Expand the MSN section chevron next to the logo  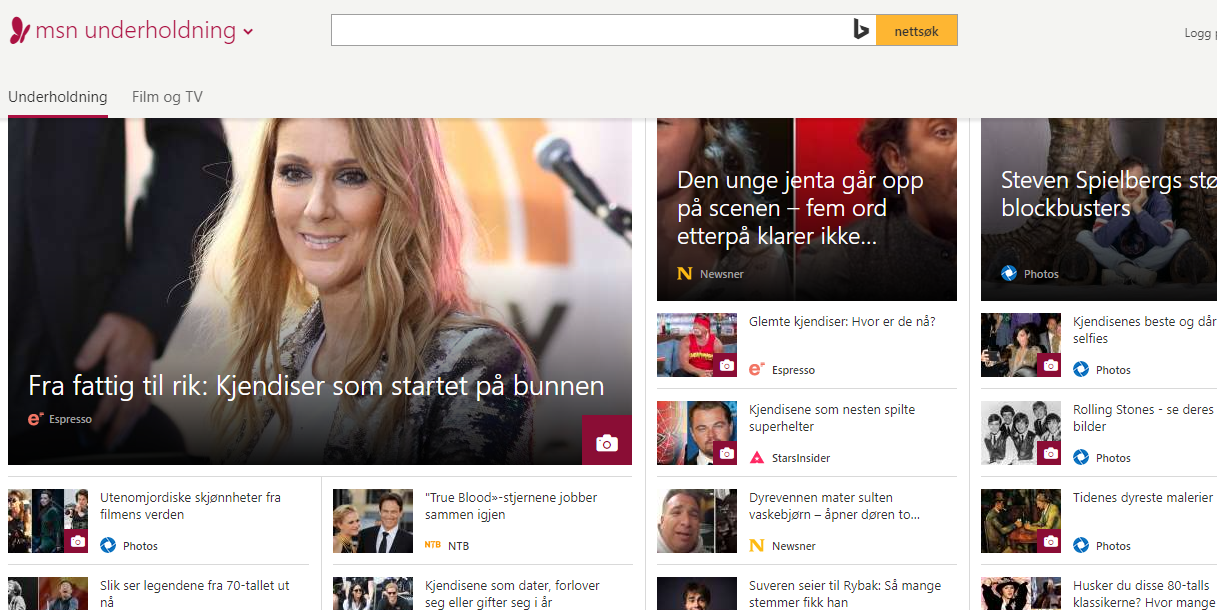pyautogui.click(x=248, y=31)
